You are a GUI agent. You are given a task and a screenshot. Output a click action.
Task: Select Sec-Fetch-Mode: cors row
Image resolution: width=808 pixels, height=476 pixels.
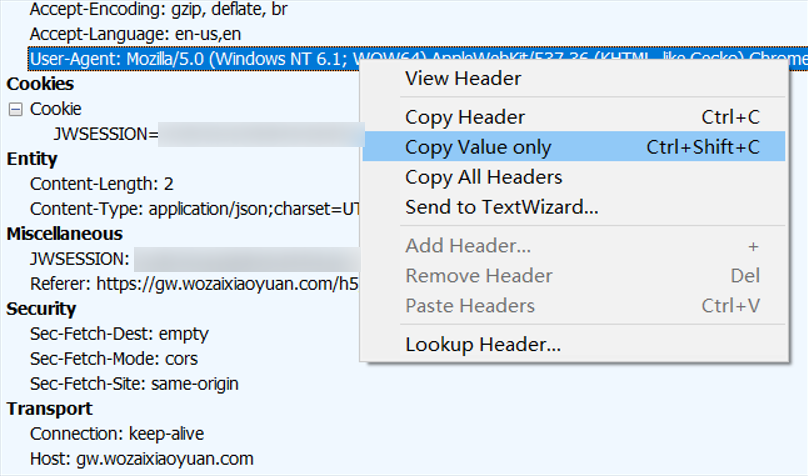pos(114,359)
